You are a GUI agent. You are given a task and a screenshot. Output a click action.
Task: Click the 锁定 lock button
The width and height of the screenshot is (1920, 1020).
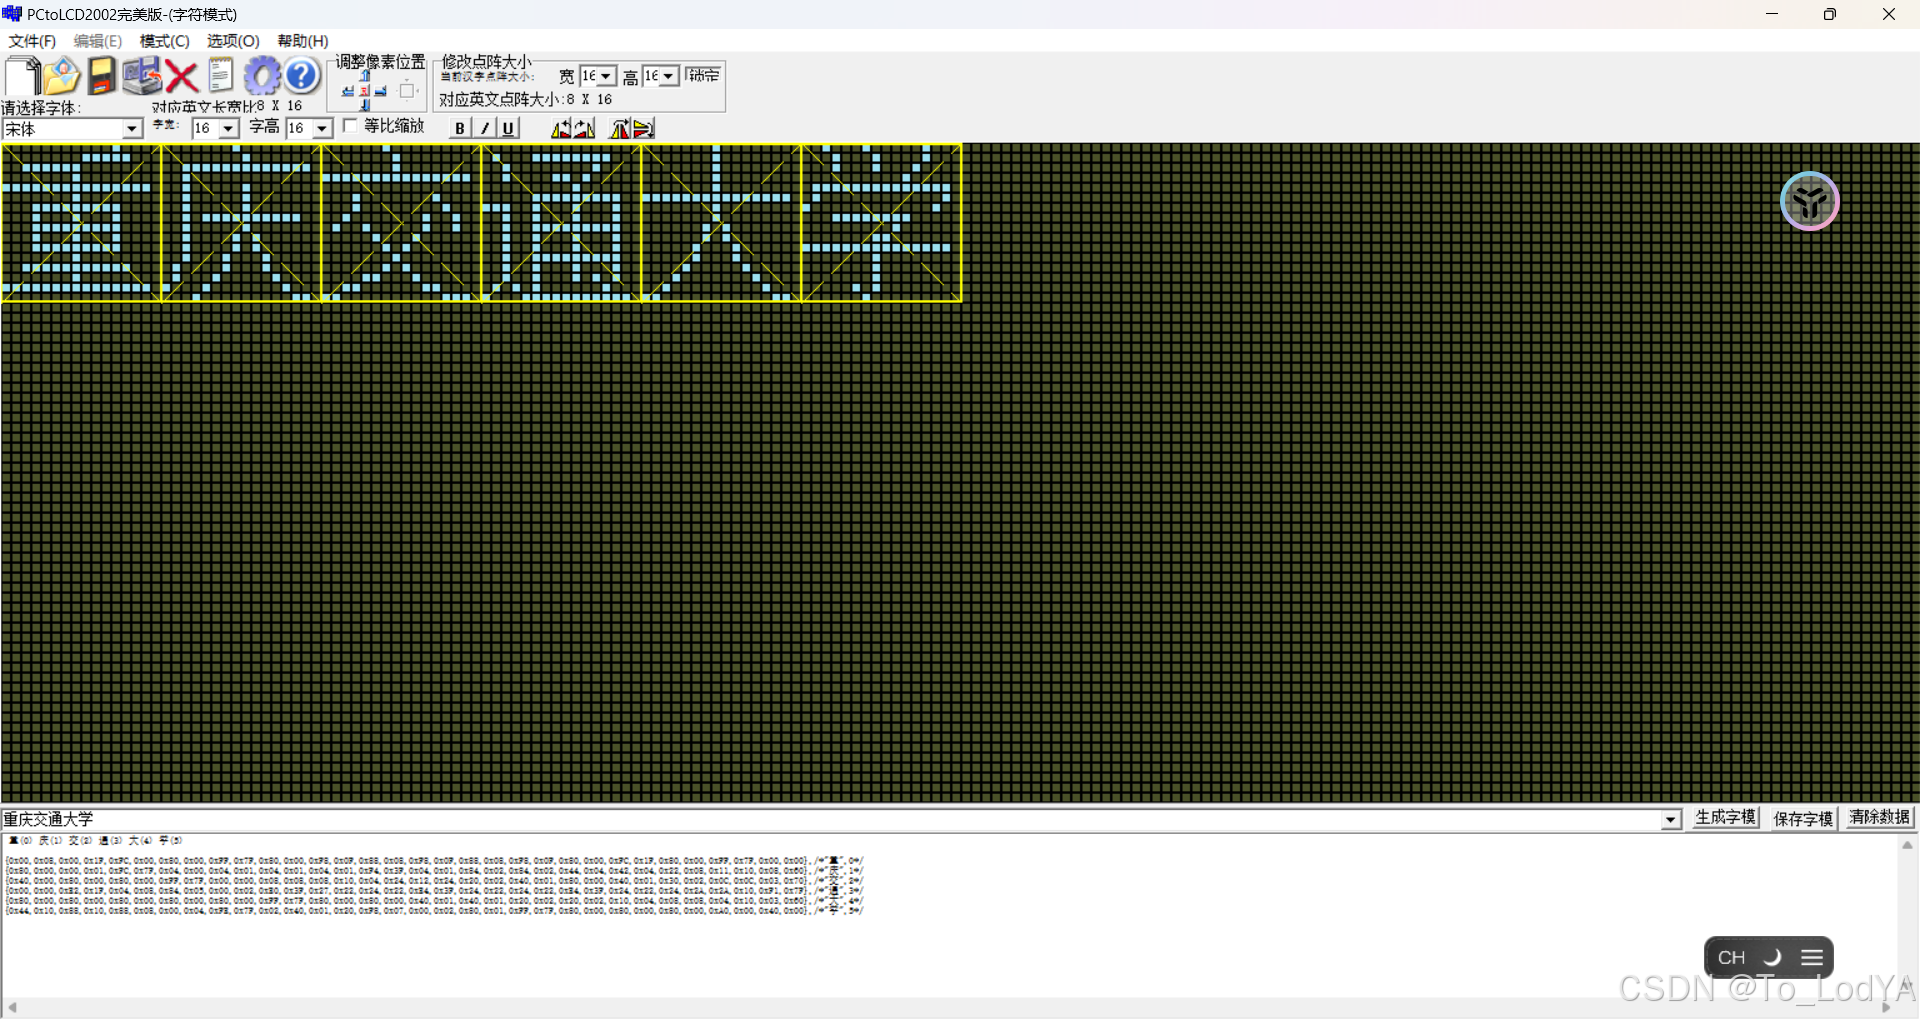pos(703,75)
